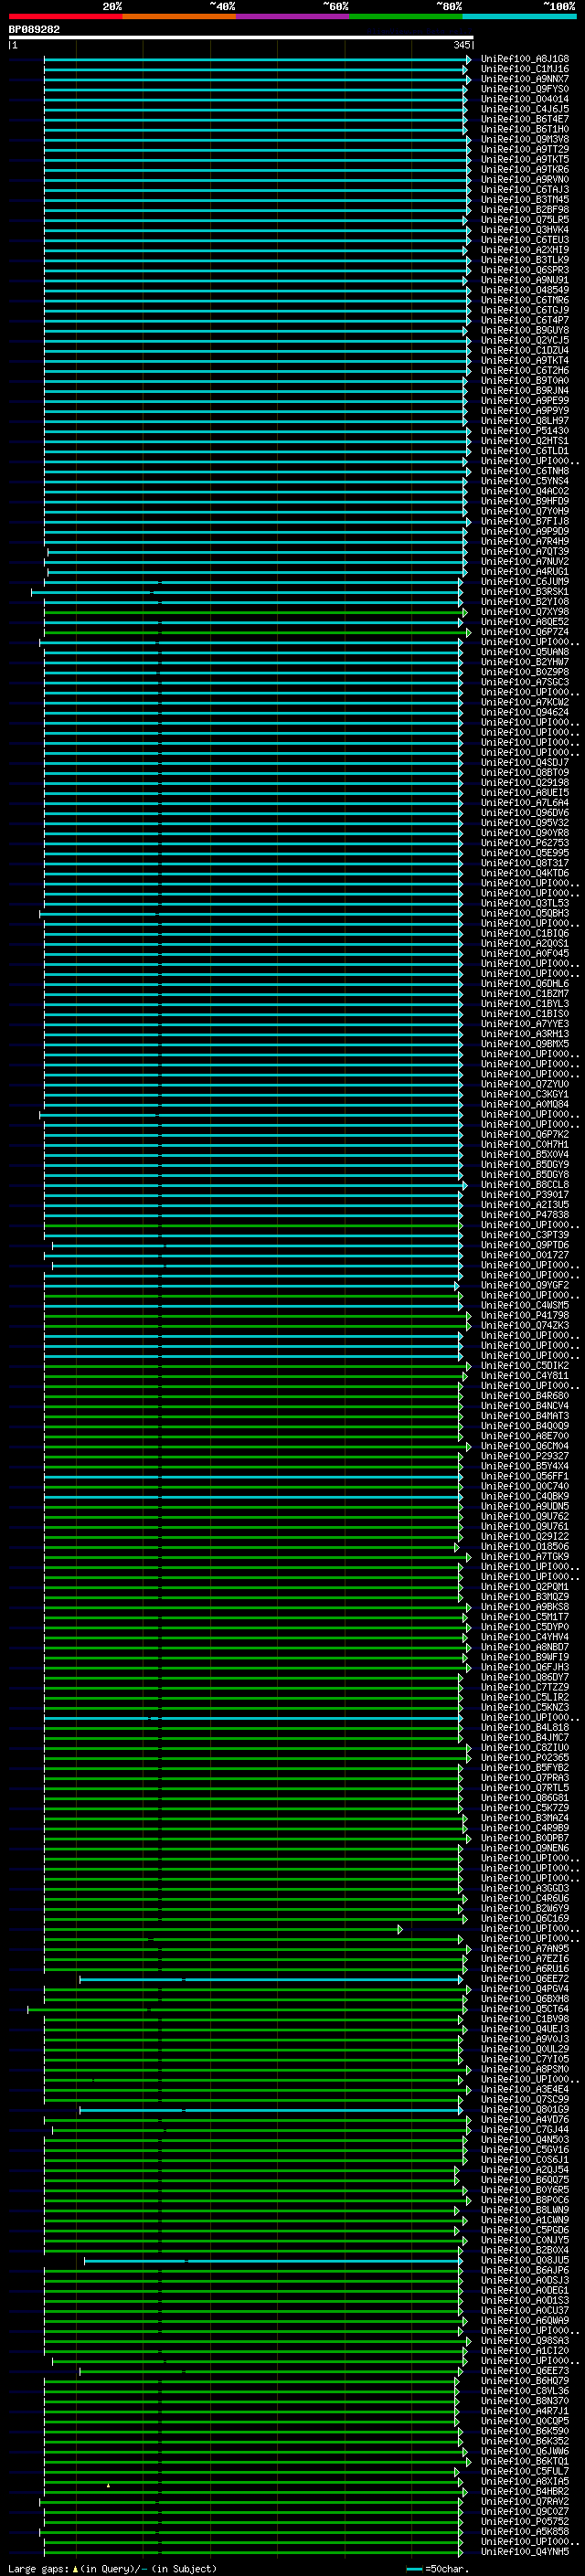Click the cyan alignment bar for UniRef100_A8QE52
The height and width of the screenshot is (2576, 585).
253,622
